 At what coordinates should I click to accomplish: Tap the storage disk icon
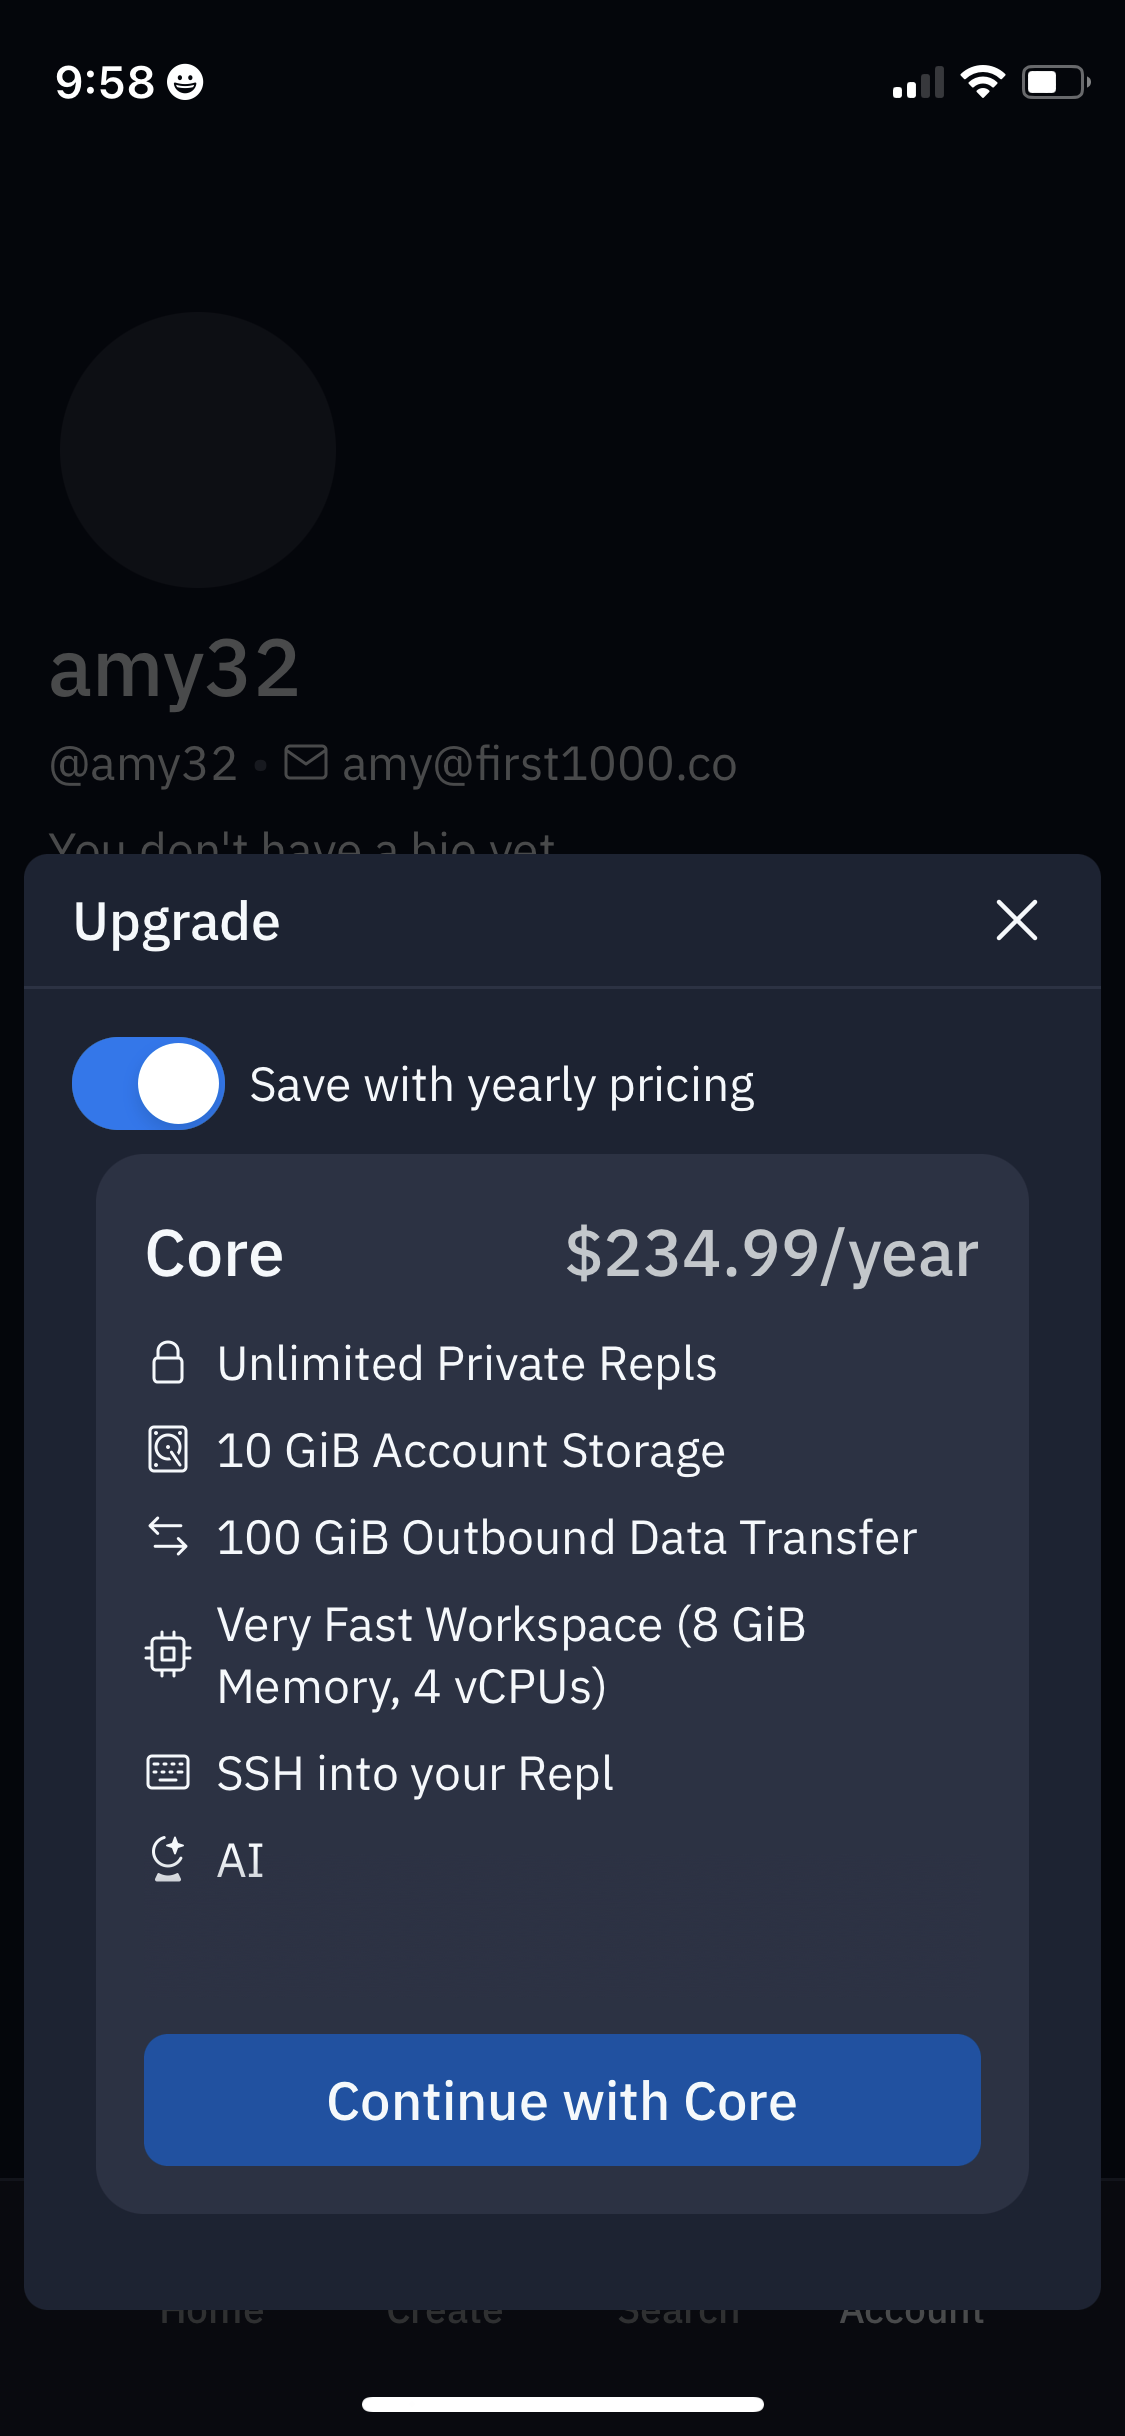(x=168, y=1450)
